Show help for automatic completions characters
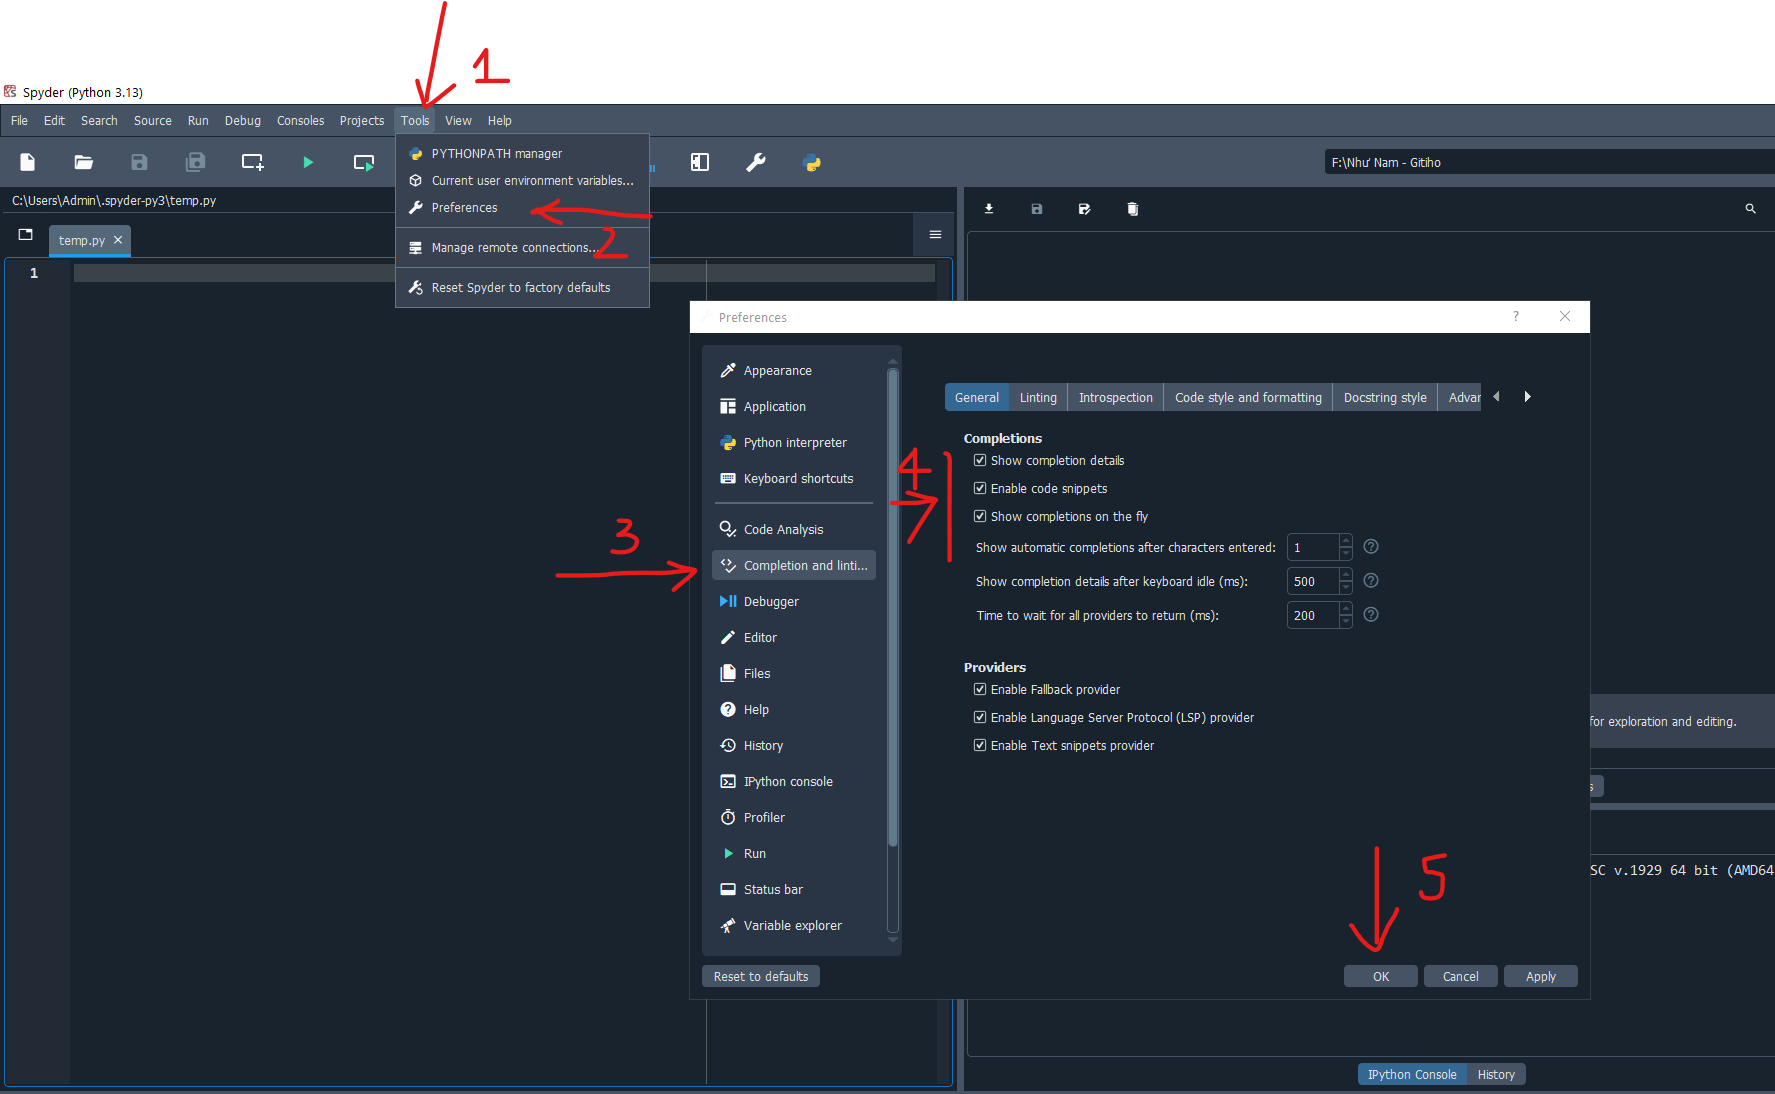Image resolution: width=1775 pixels, height=1094 pixels. (1371, 546)
